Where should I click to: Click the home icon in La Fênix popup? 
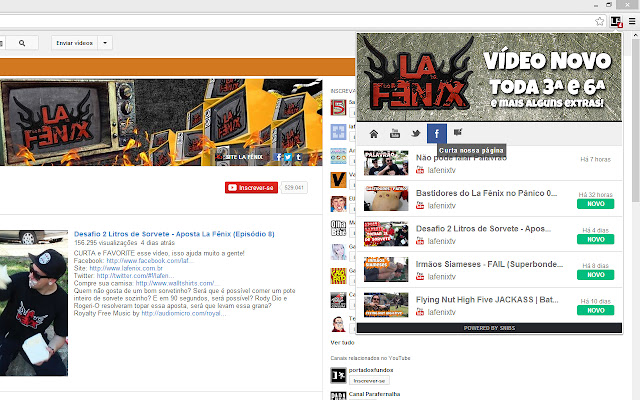(373, 133)
